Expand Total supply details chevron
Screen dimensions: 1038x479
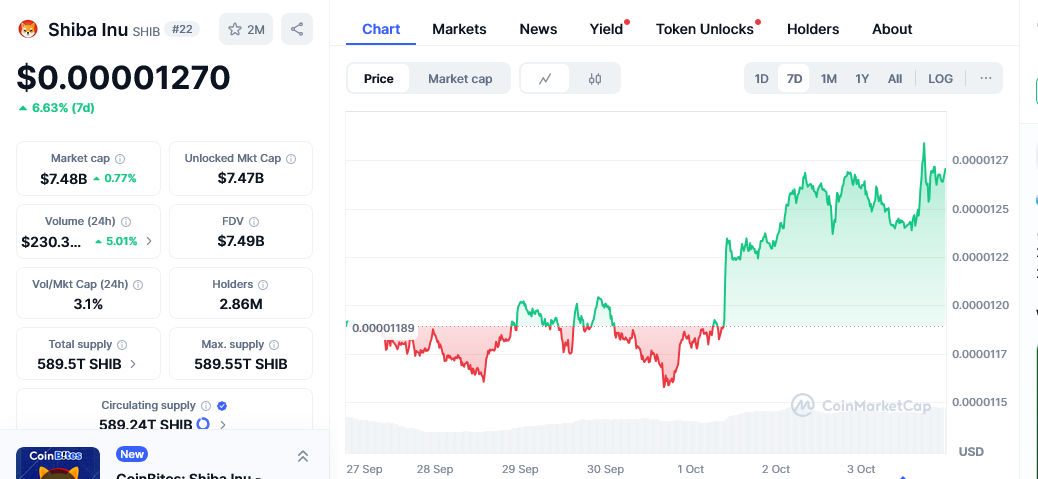click(133, 364)
